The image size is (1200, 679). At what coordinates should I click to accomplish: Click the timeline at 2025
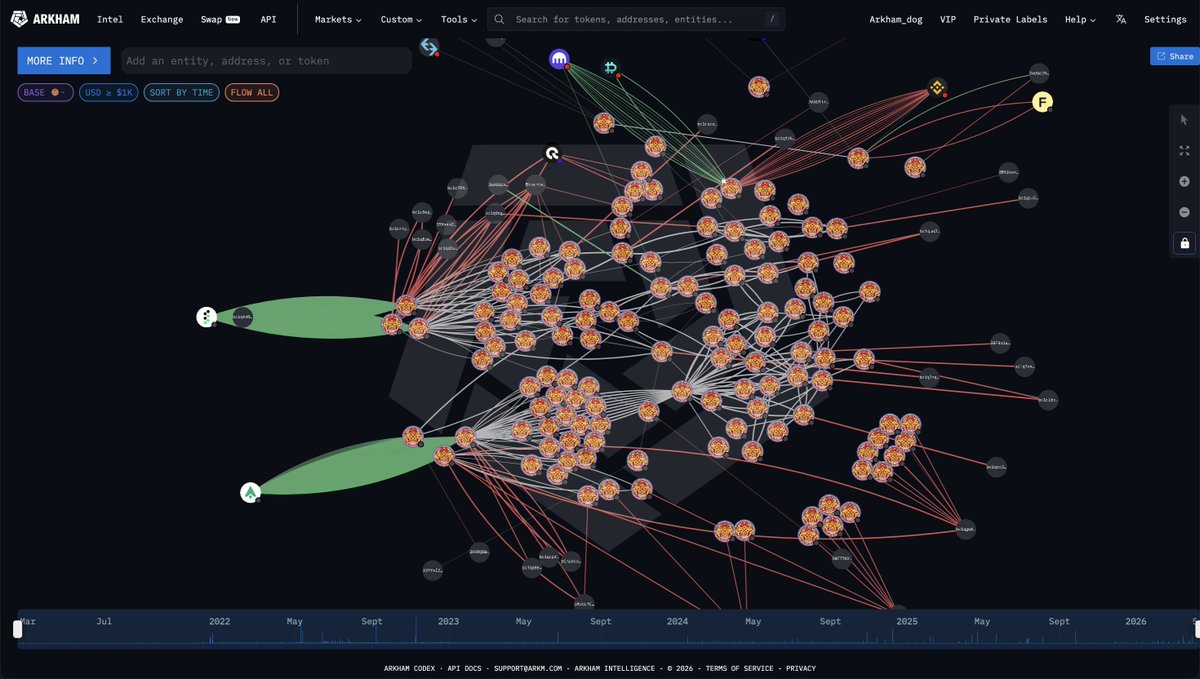907,621
